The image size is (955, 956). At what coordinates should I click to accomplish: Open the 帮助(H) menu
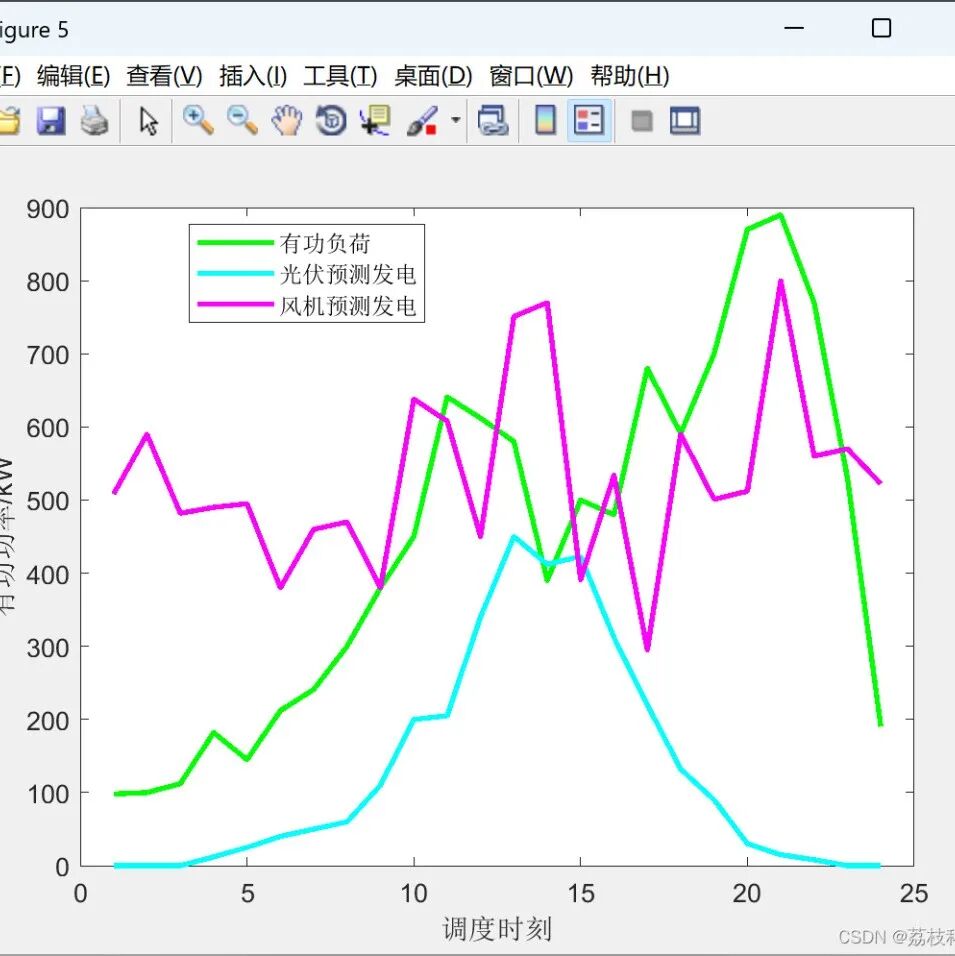point(629,76)
